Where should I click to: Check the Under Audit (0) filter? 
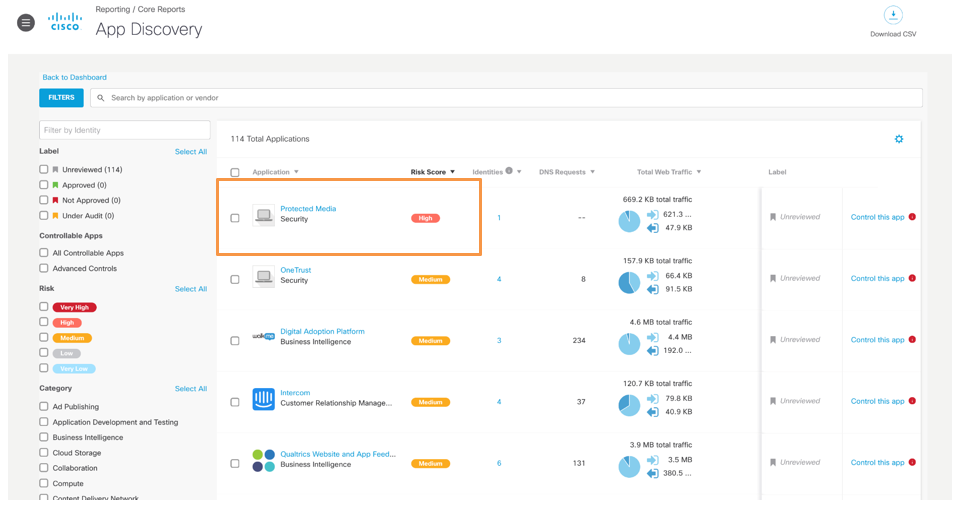point(44,216)
